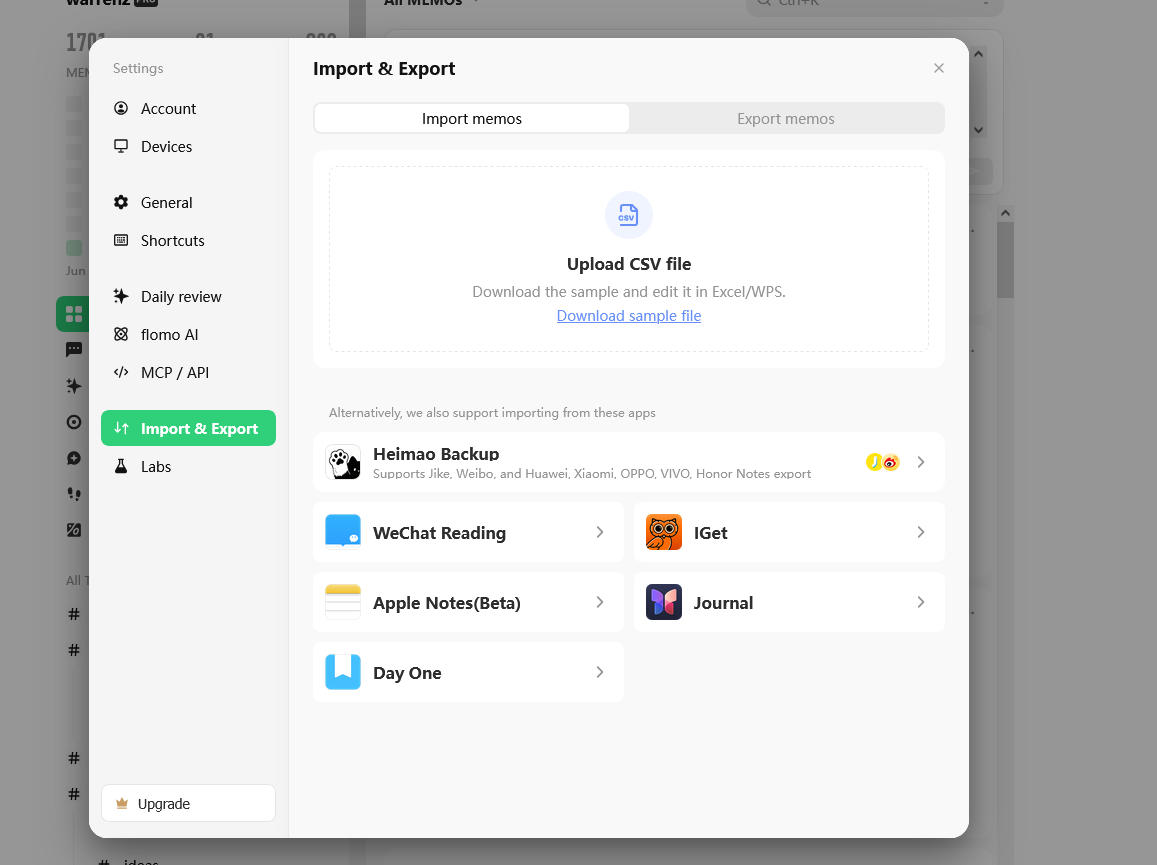This screenshot has height=865, width=1157.
Task: Click the IGet owl icon
Action: (x=664, y=532)
